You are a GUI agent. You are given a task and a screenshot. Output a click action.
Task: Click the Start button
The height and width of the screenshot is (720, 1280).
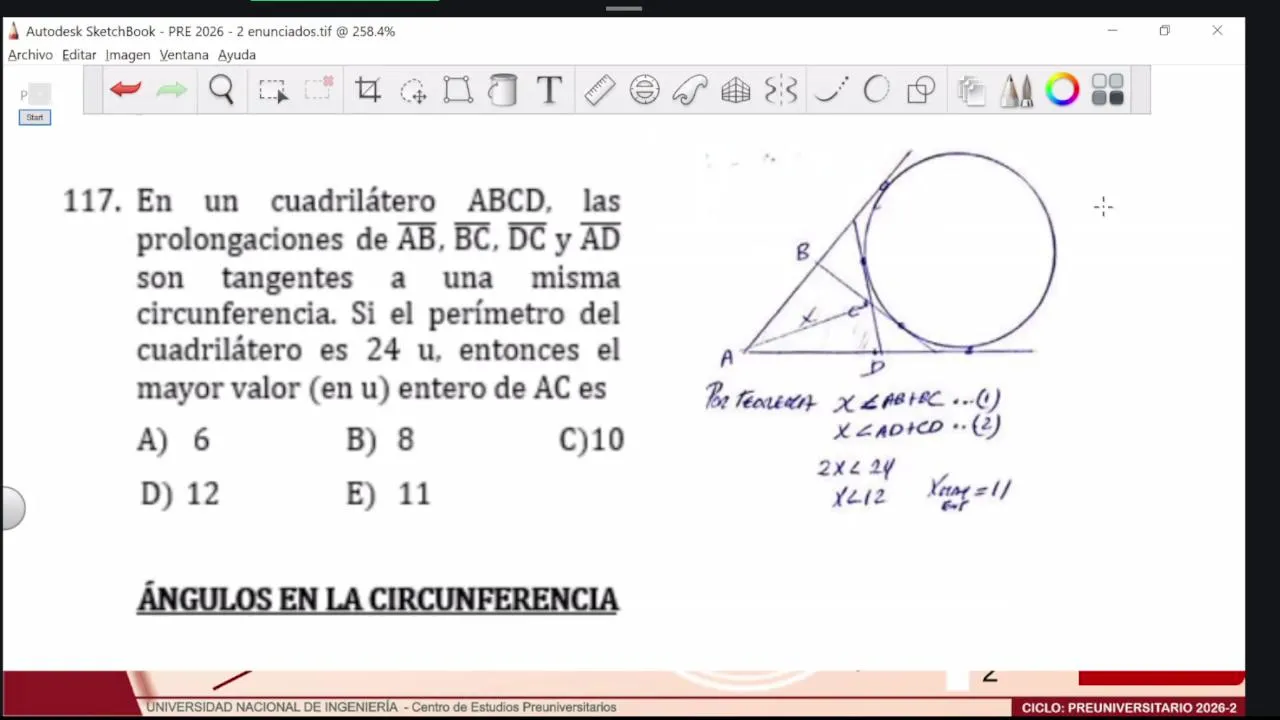[x=35, y=117]
